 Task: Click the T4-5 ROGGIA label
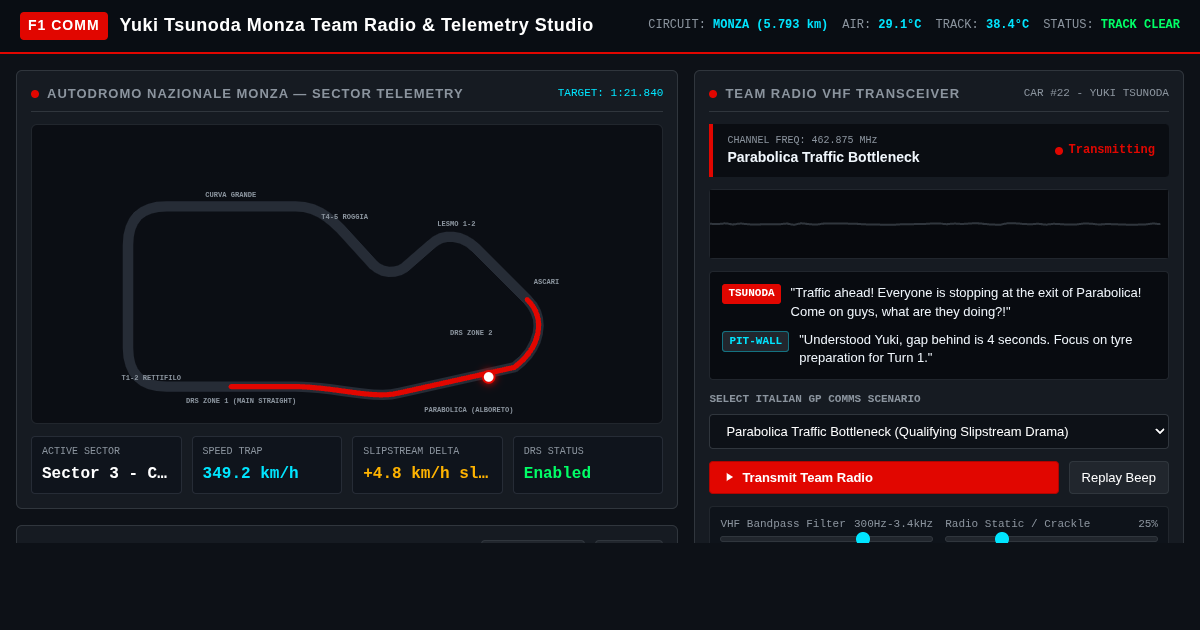point(345,217)
